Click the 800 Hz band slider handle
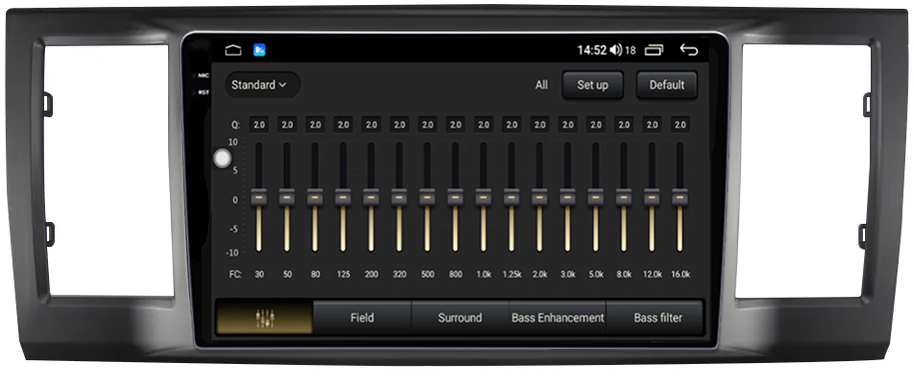Viewport: 914px width, 381px height. click(455, 197)
